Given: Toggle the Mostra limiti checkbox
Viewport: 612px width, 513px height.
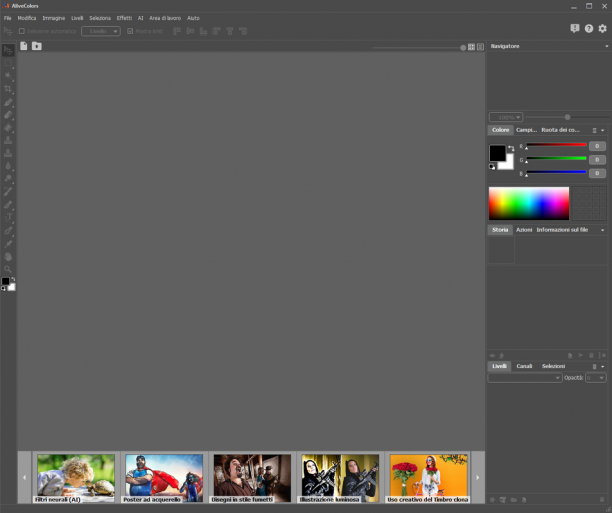Looking at the screenshot, I should coord(130,31).
